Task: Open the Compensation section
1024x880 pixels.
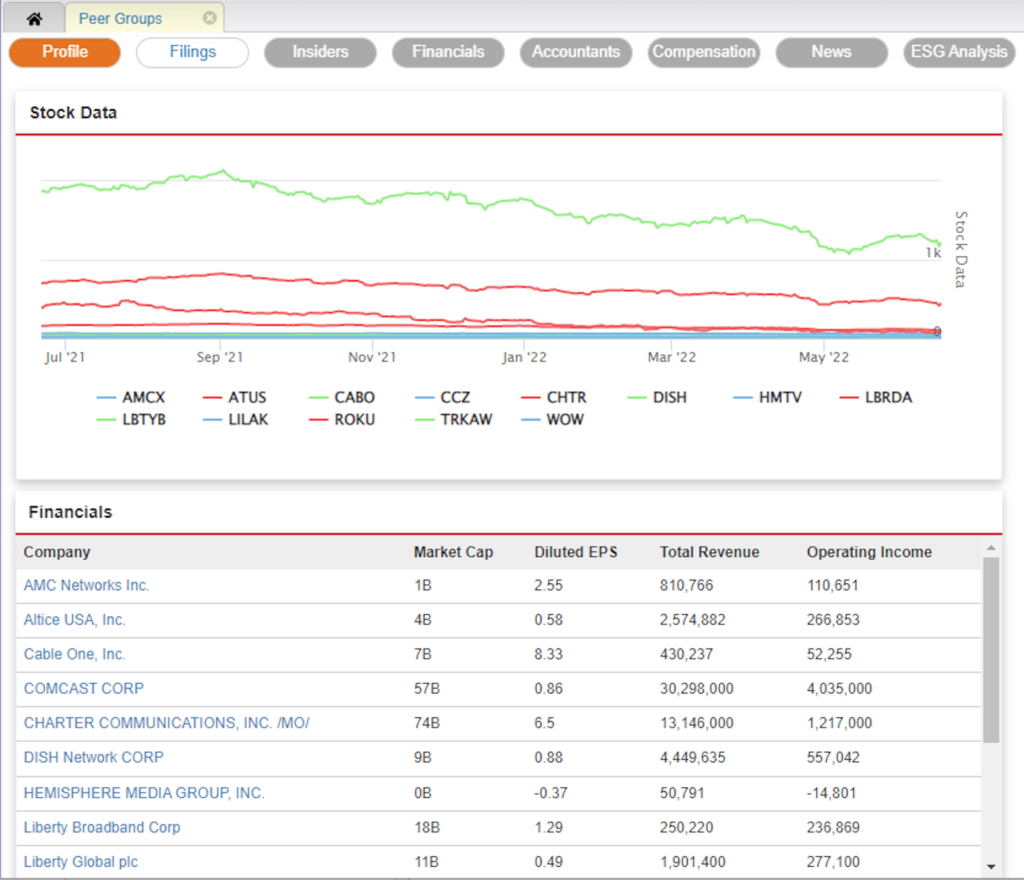Action: (x=704, y=52)
